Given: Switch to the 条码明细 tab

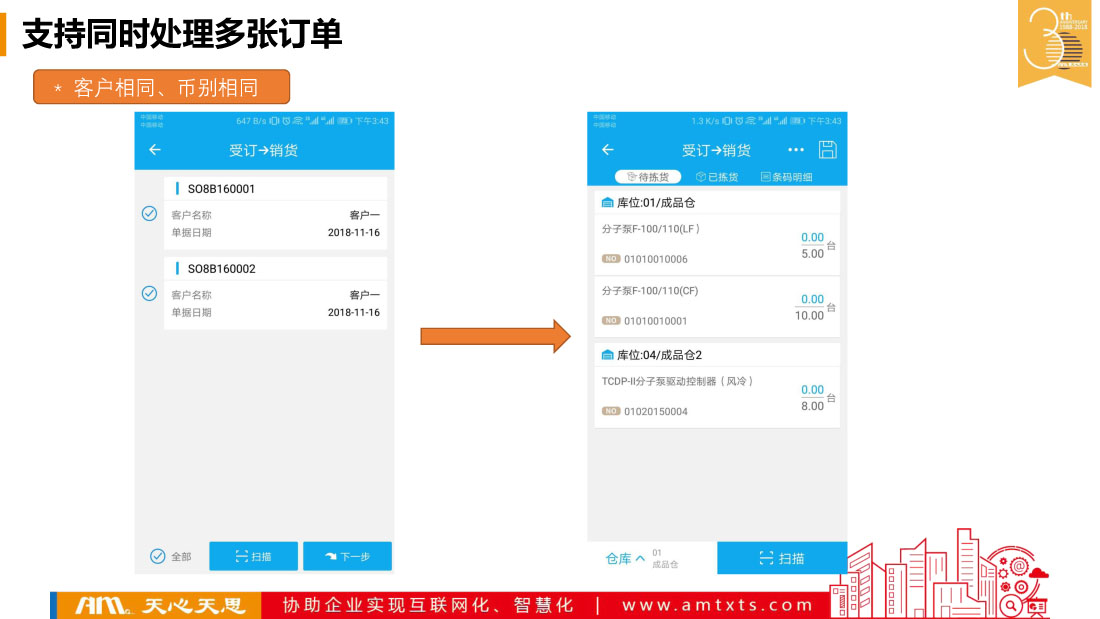Looking at the screenshot, I should 787,177.
